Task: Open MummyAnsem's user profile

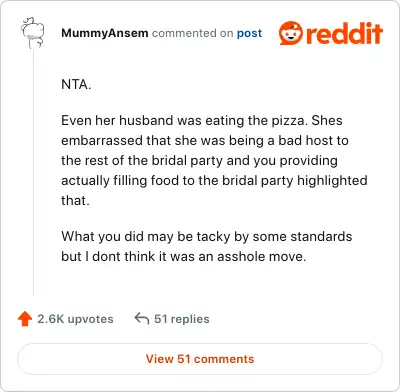Action: pos(105,33)
